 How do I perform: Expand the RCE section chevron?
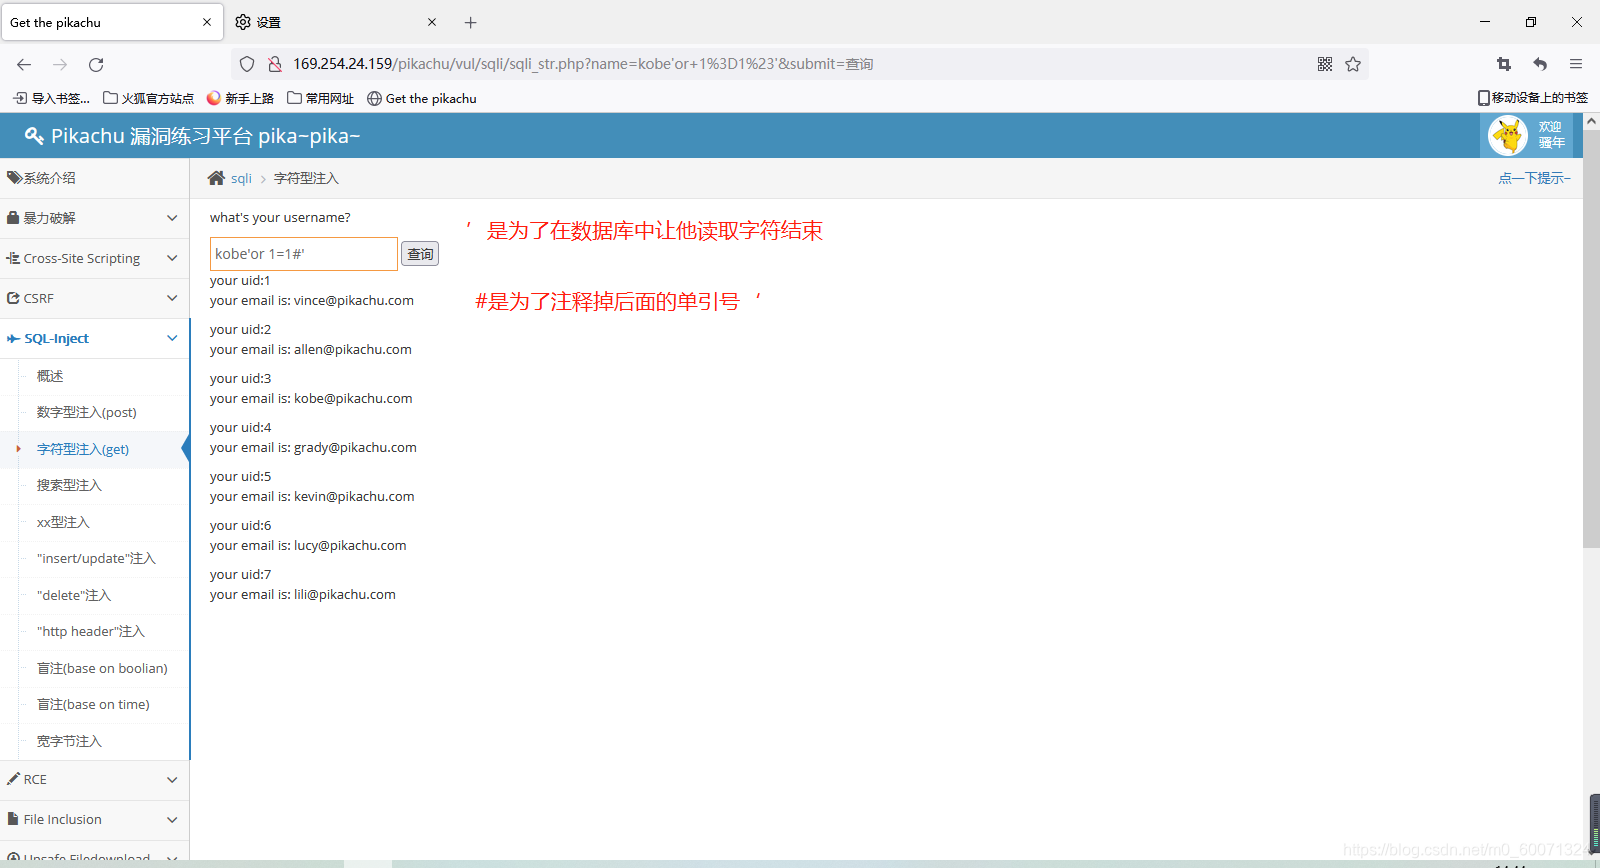pyautogui.click(x=172, y=779)
